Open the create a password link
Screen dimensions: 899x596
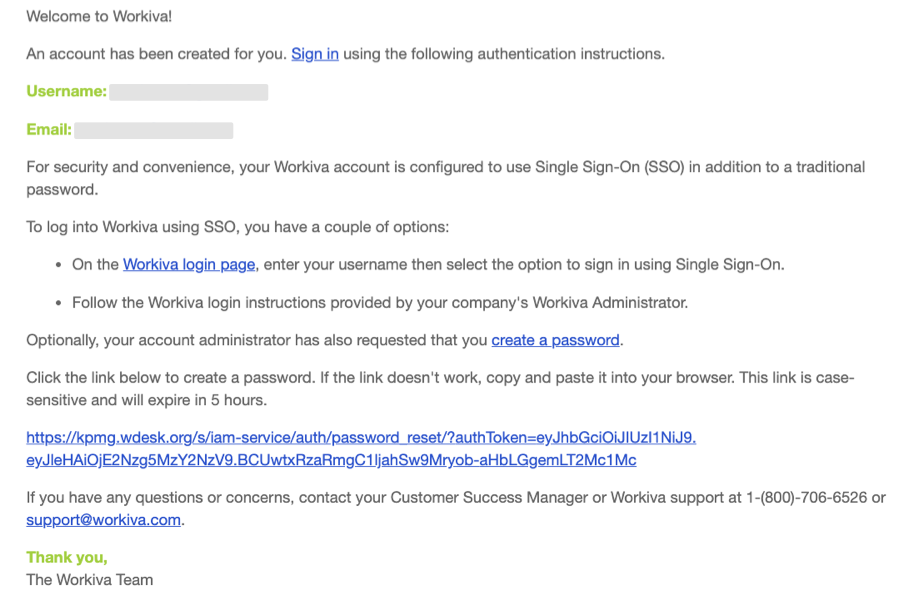click(x=555, y=340)
